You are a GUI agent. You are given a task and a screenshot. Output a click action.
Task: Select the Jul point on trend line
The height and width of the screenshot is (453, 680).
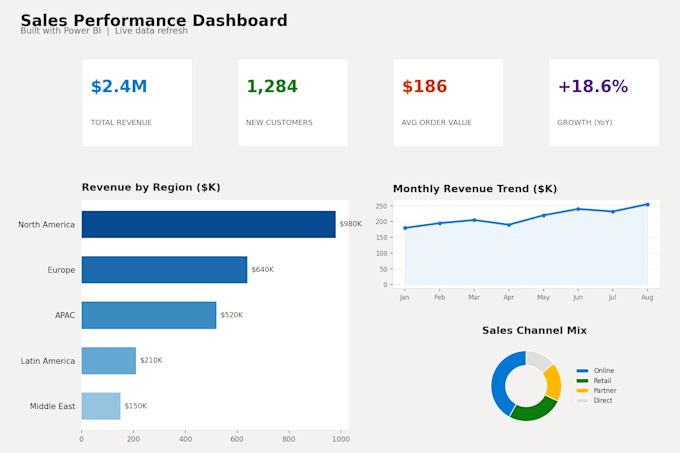613,212
